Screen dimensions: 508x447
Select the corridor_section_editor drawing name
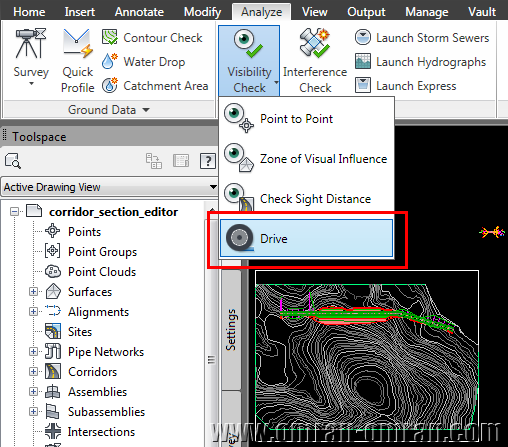click(x=113, y=212)
